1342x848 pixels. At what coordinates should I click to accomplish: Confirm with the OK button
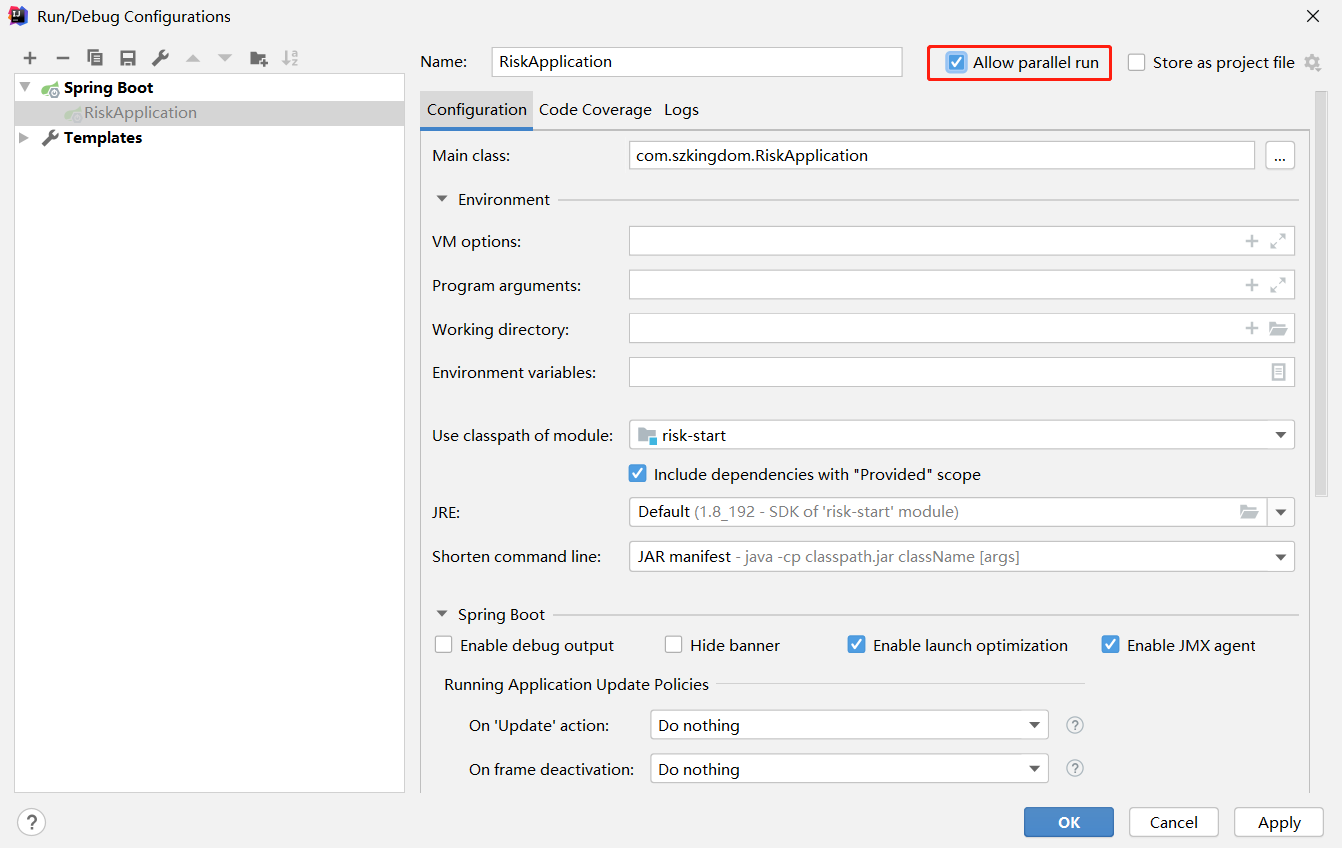click(1069, 822)
